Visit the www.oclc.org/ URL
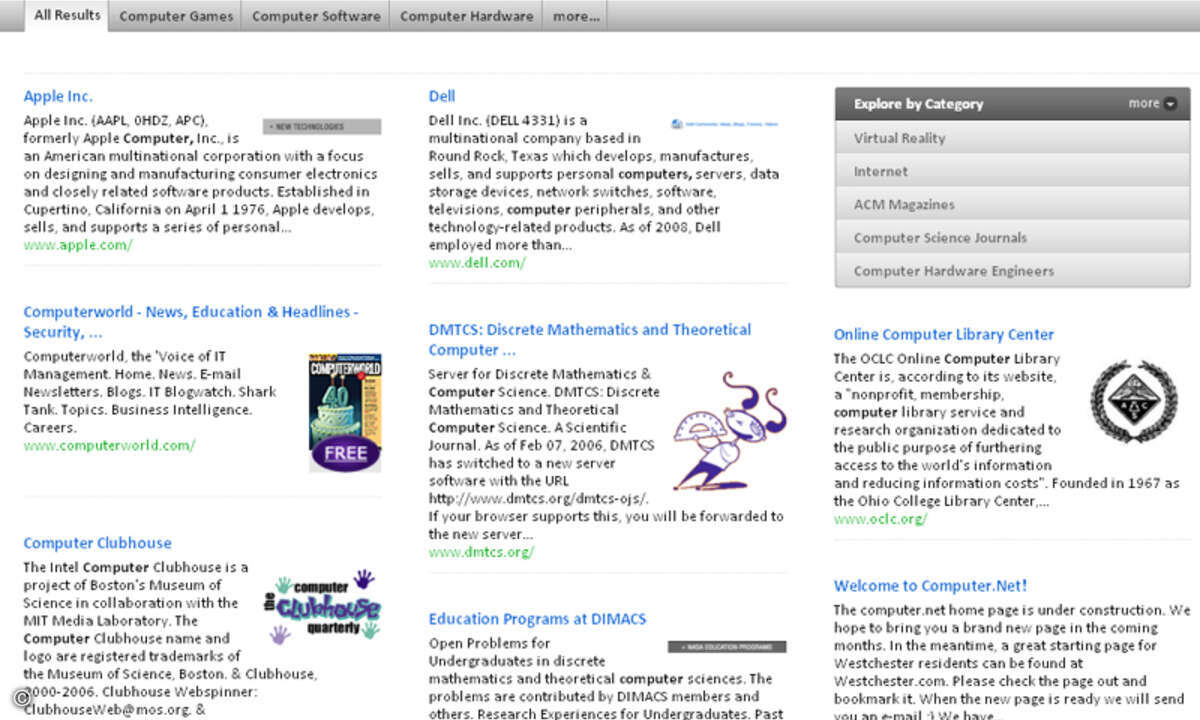The width and height of the screenshot is (1200, 720). coord(881,519)
